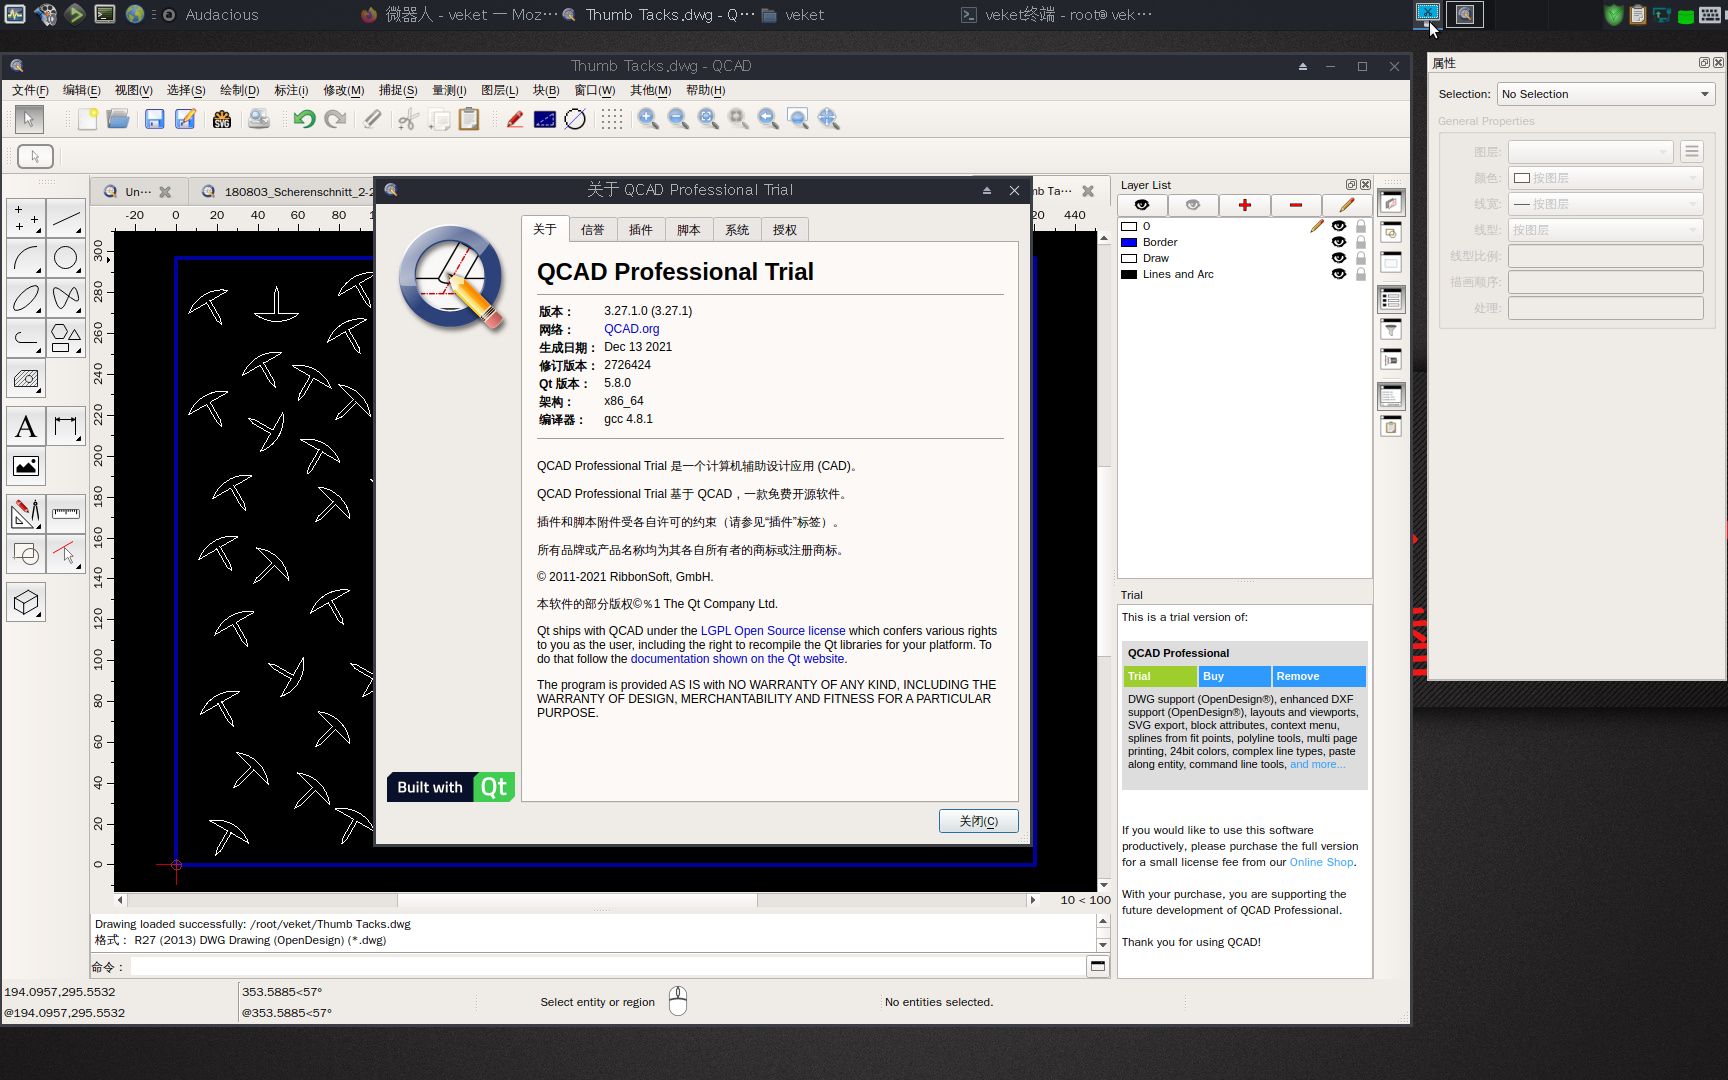Toggle the grid dots icon
Screen dimensions: 1728x1080
click(x=612, y=119)
